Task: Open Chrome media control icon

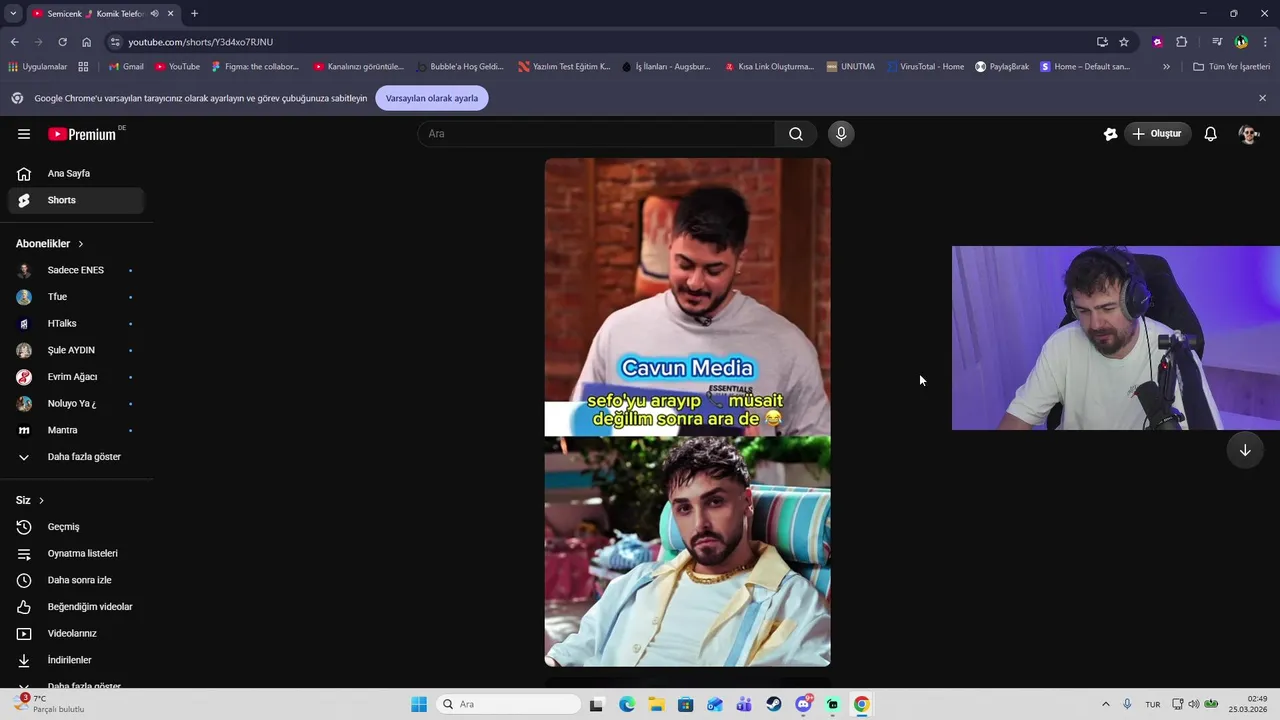Action: click(x=1217, y=42)
